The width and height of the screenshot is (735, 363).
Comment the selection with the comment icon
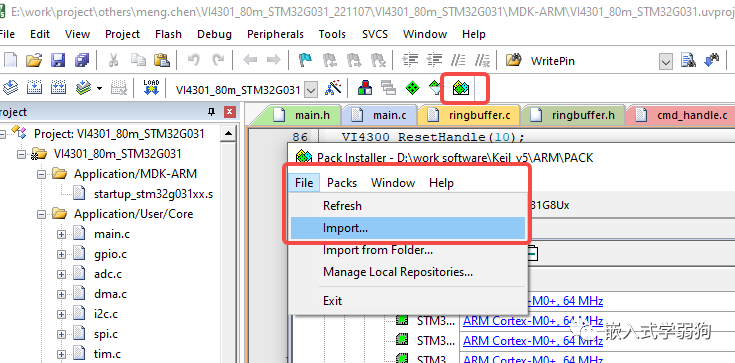[458, 60]
